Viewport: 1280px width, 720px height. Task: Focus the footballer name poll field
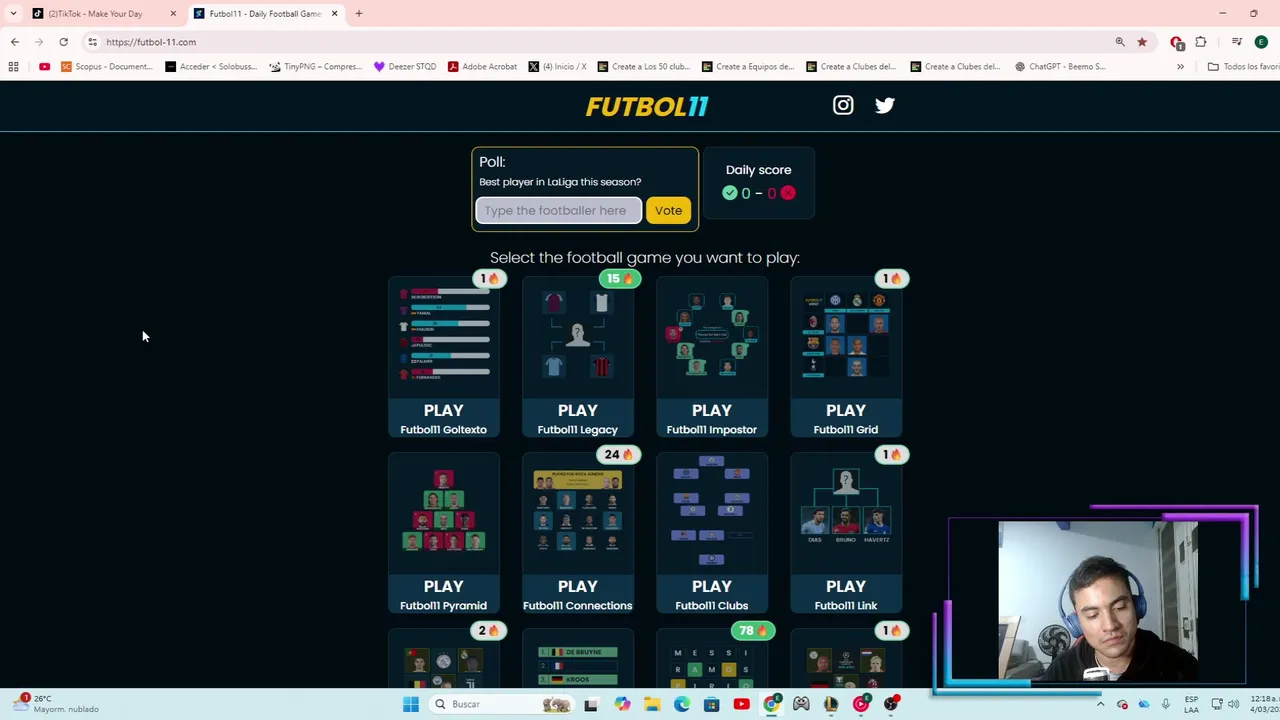(558, 210)
